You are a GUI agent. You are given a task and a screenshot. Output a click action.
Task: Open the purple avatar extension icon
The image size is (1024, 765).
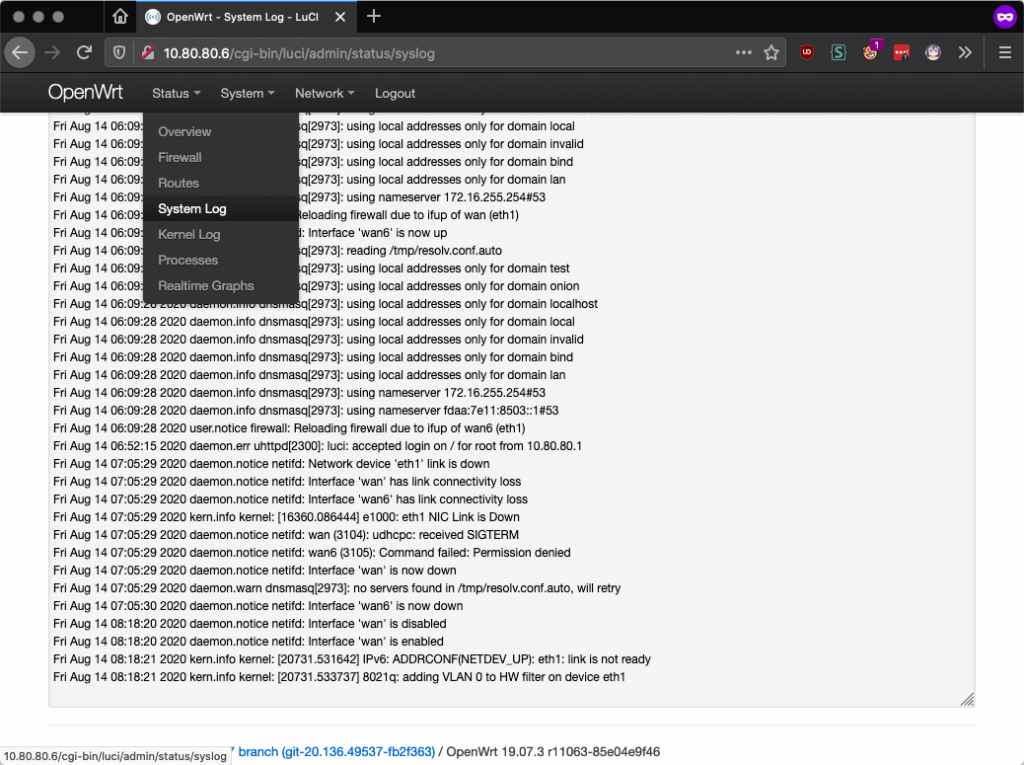(x=933, y=53)
